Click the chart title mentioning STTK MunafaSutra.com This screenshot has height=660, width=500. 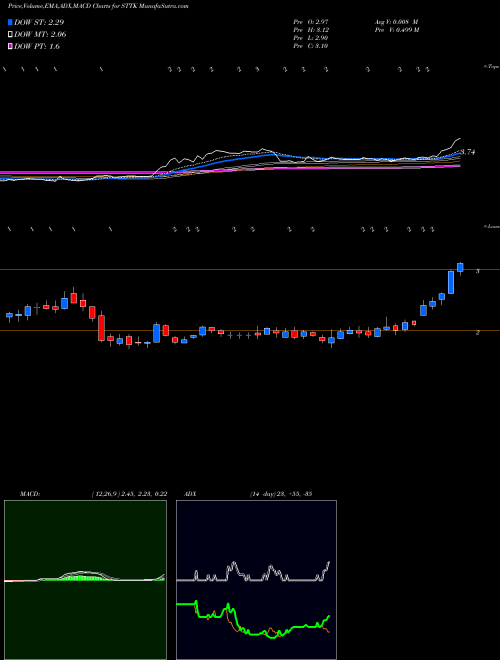98,6
